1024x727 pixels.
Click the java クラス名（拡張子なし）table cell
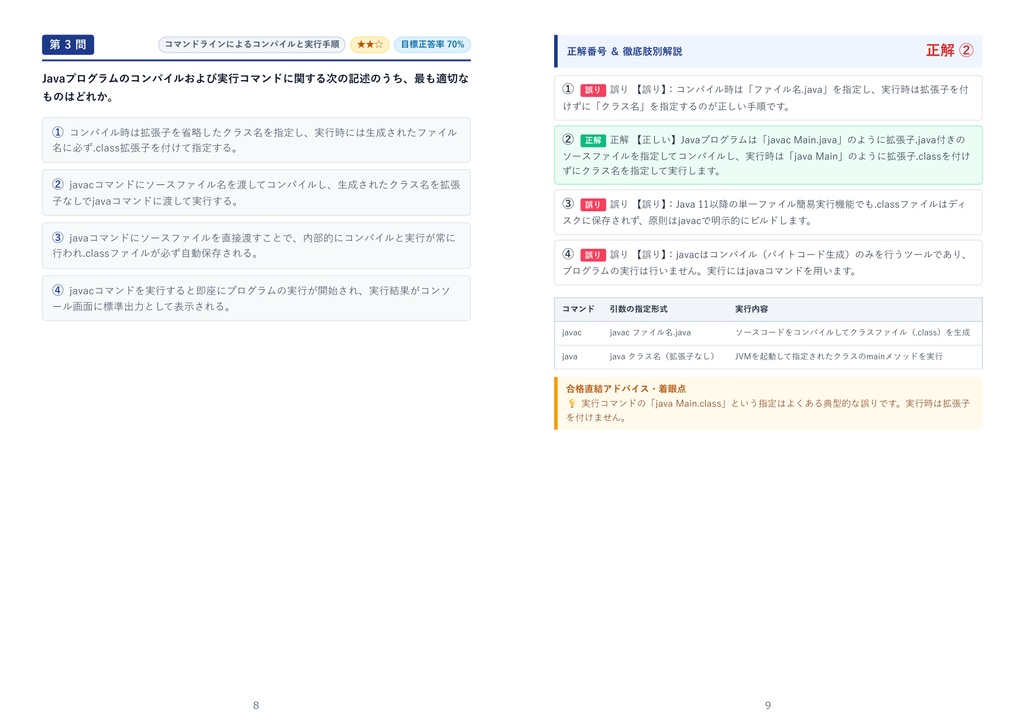click(x=662, y=357)
